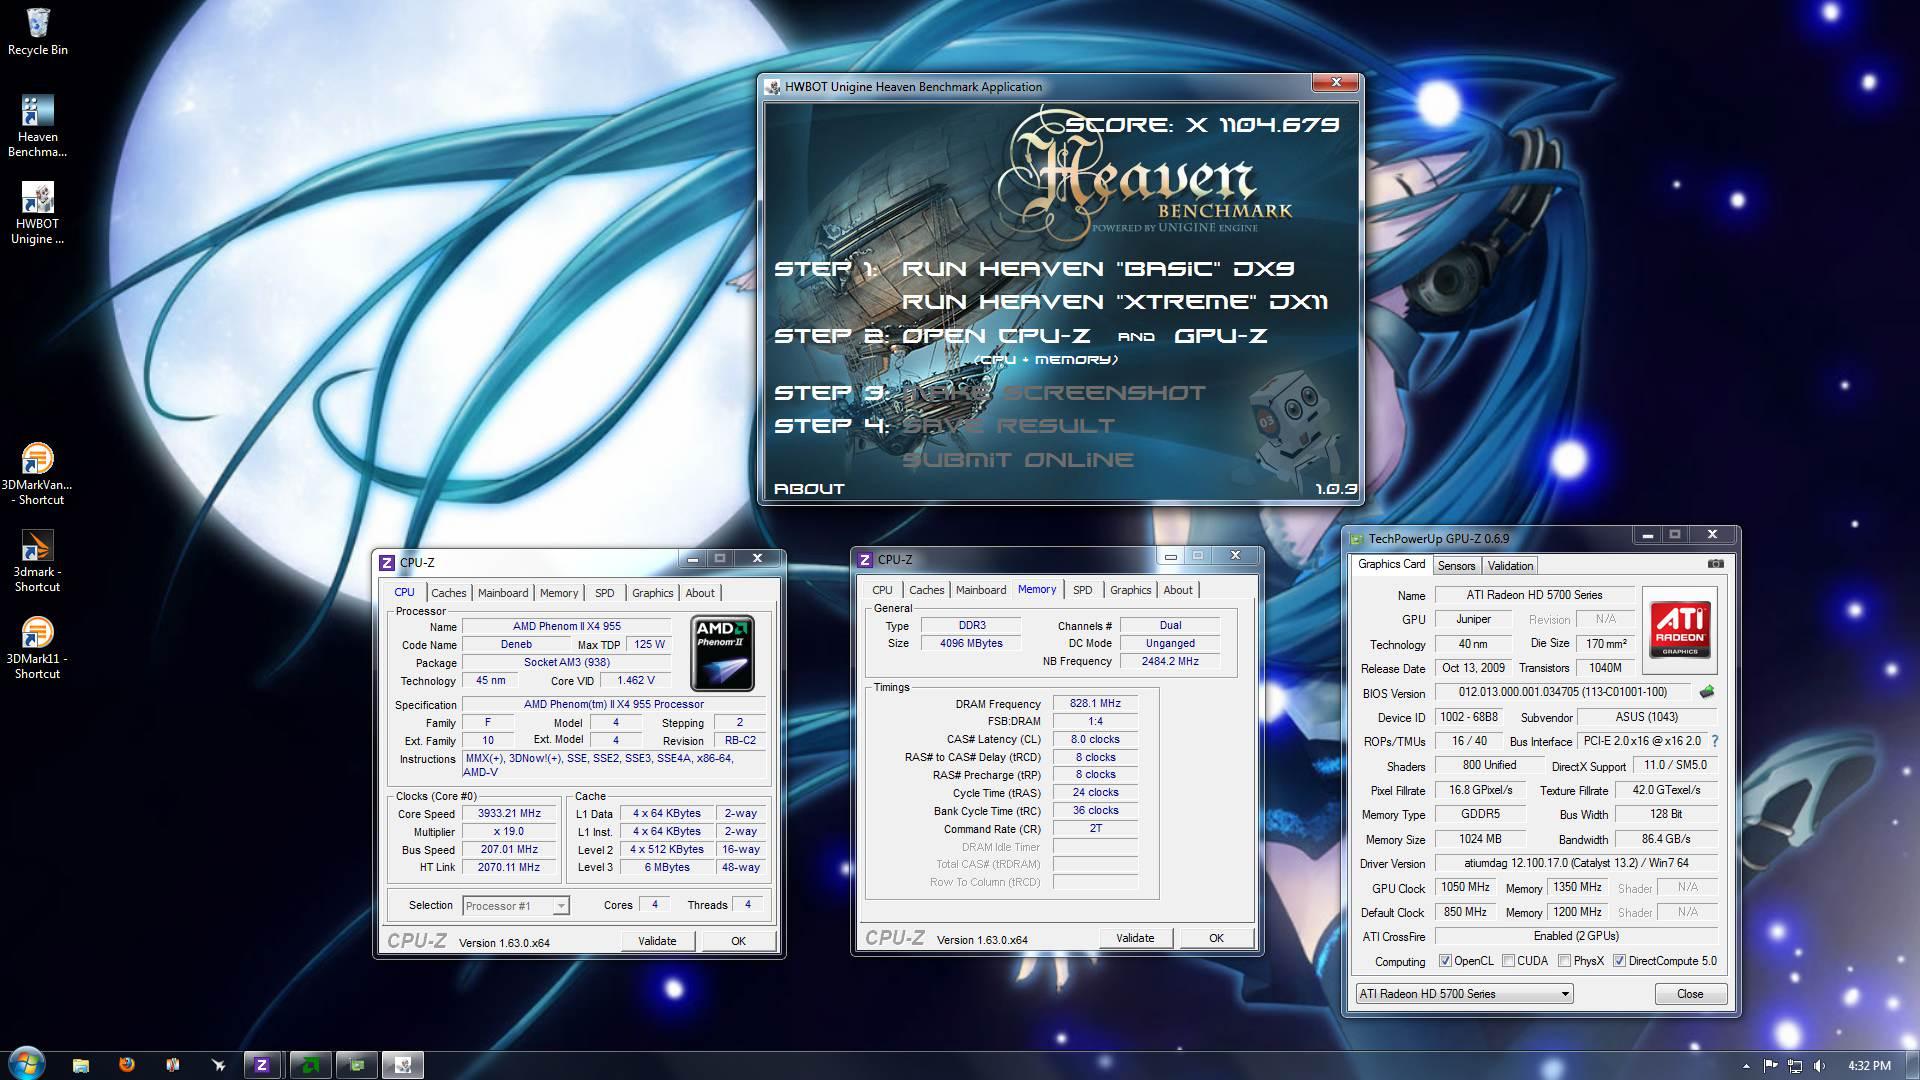Open the 3dmark desktop shortcut
Viewport: 1920px width, 1080px height.
tap(37, 561)
